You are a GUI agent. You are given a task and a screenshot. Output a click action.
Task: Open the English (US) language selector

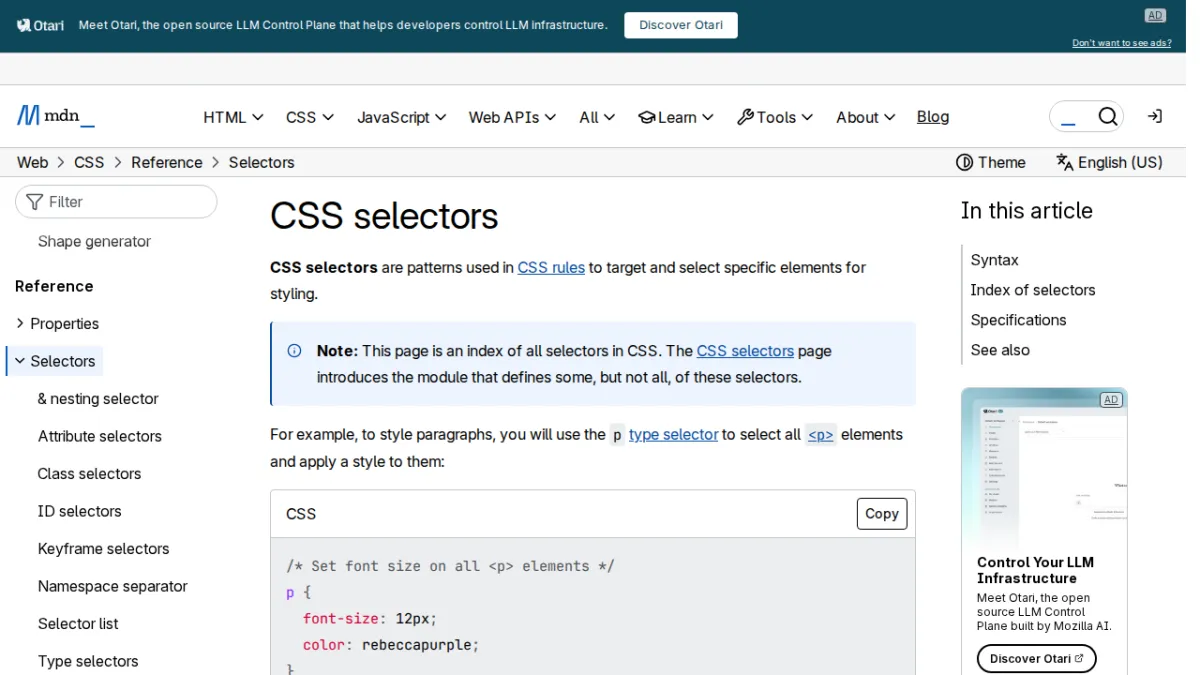click(x=1109, y=163)
